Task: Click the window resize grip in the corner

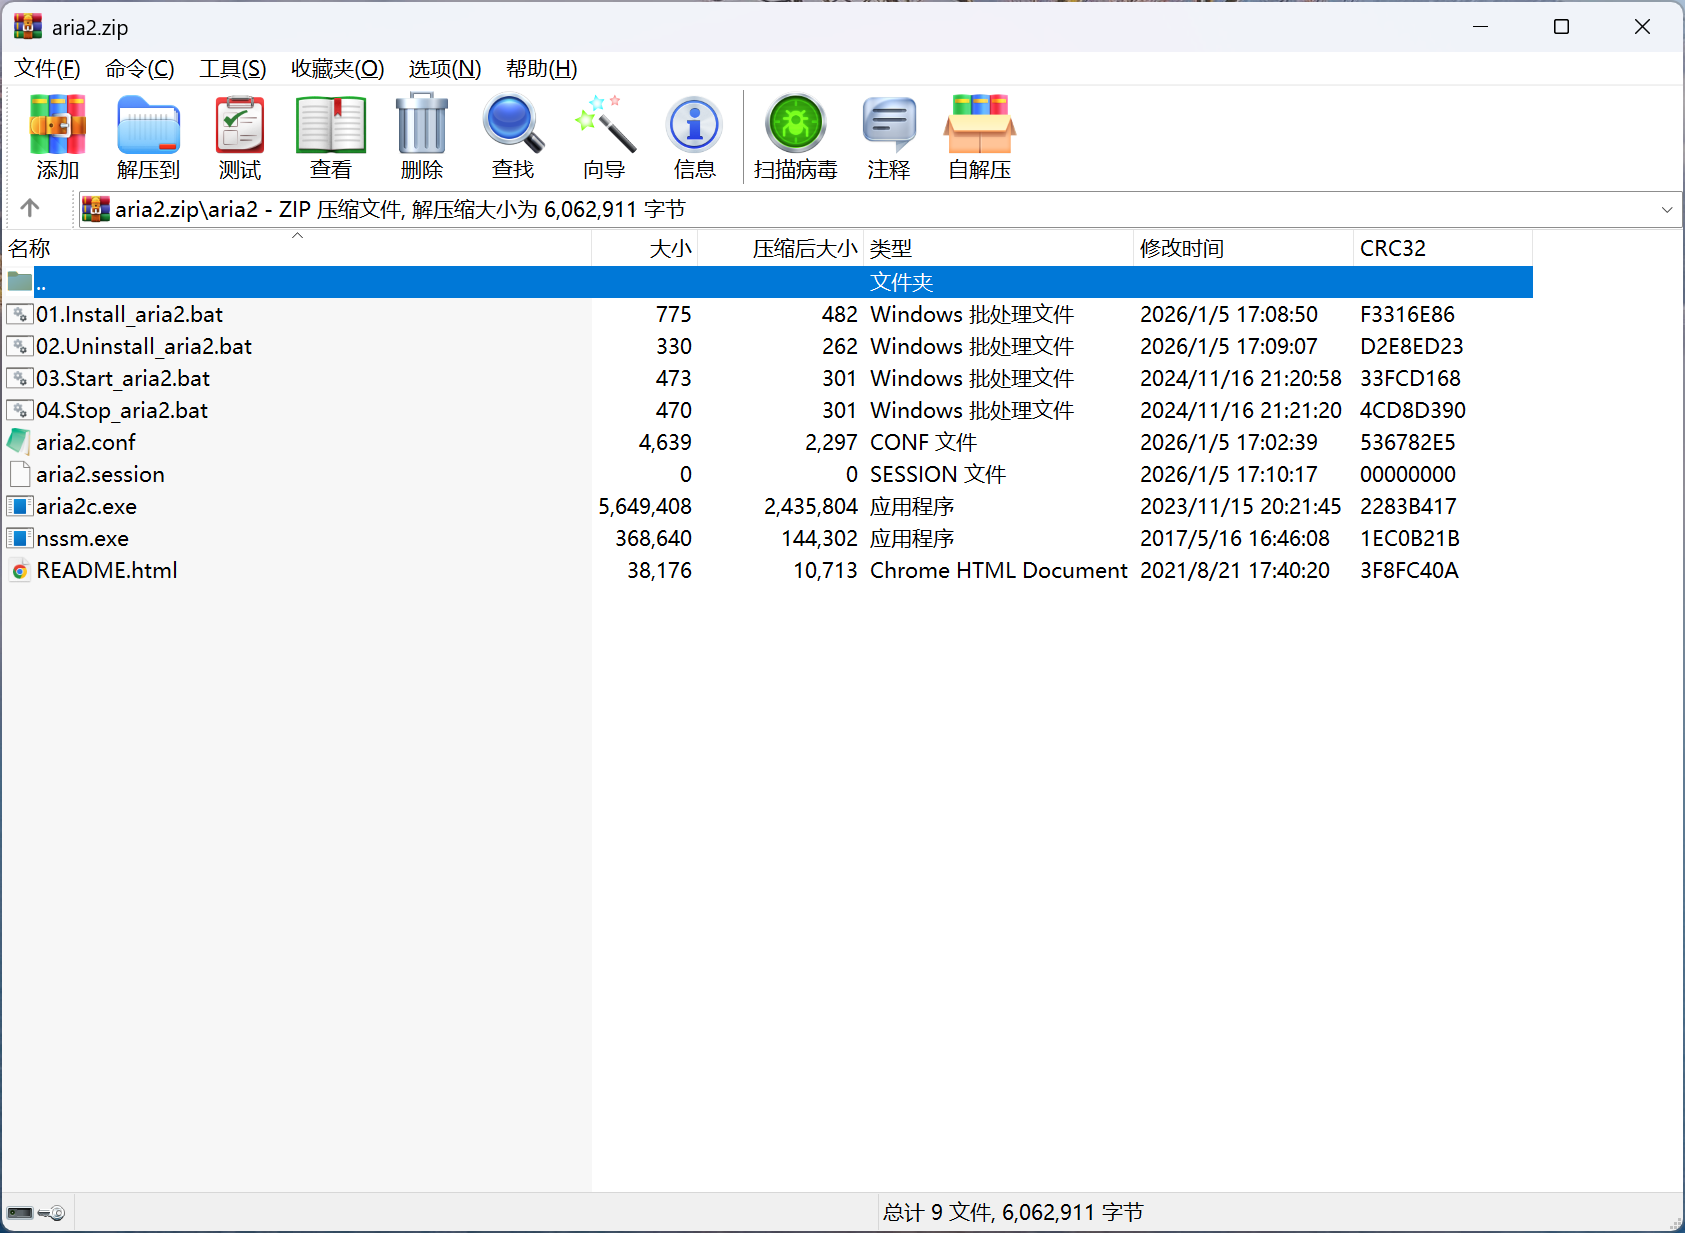Action: click(1676, 1223)
